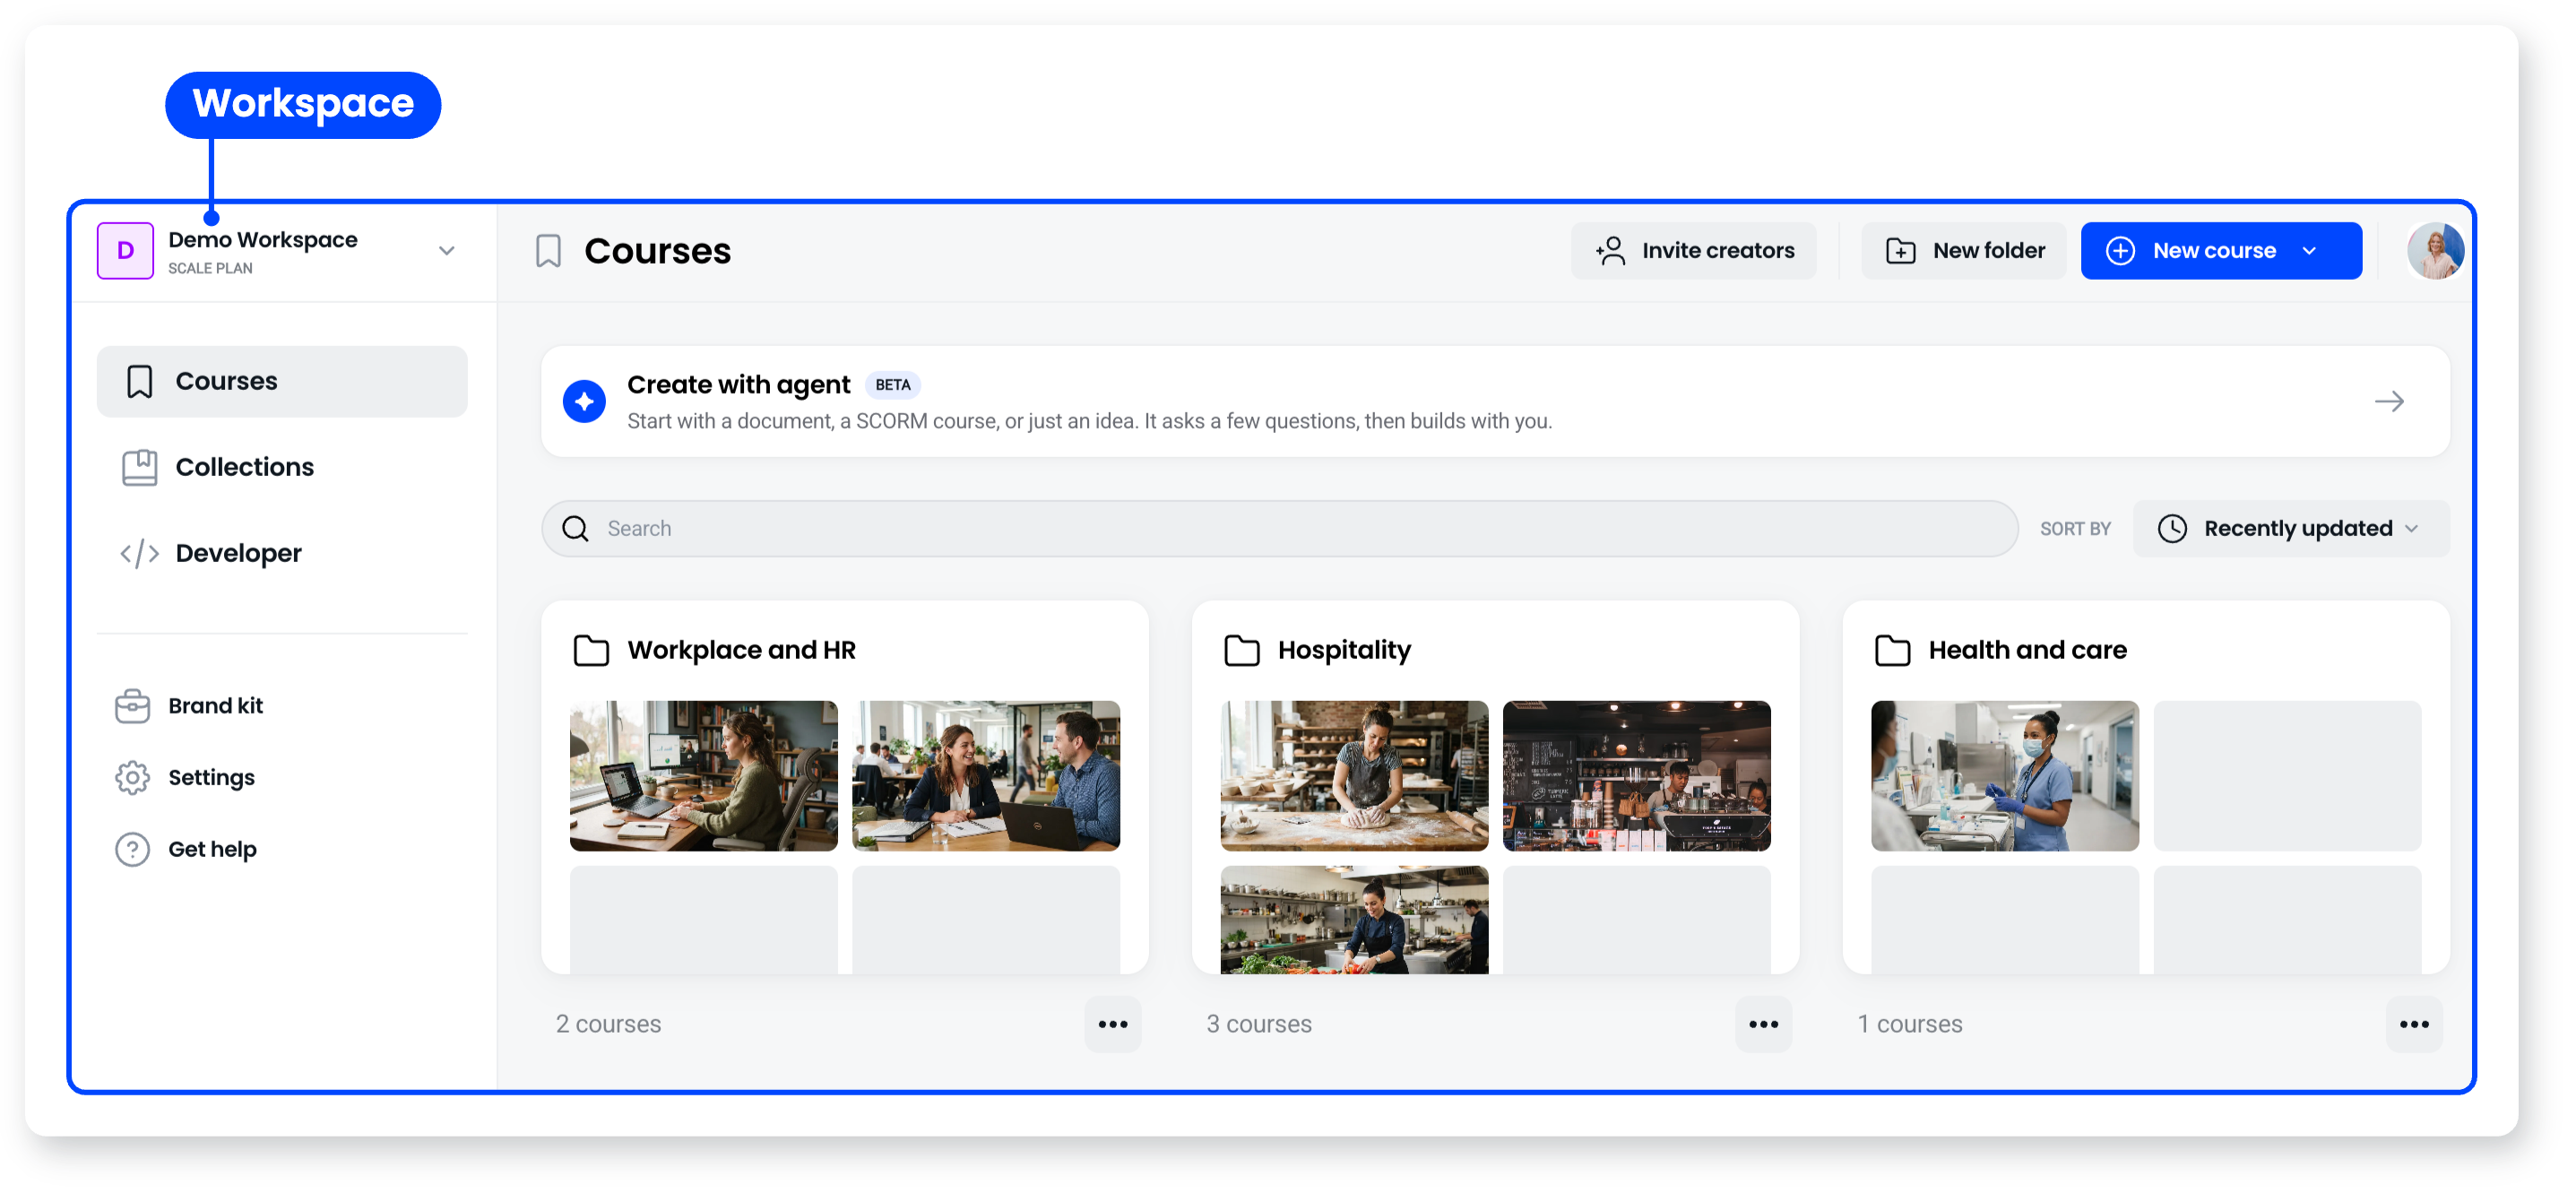Viewport: 2576px width, 1193px height.
Task: Go to the Developer section
Action: click(x=282, y=553)
